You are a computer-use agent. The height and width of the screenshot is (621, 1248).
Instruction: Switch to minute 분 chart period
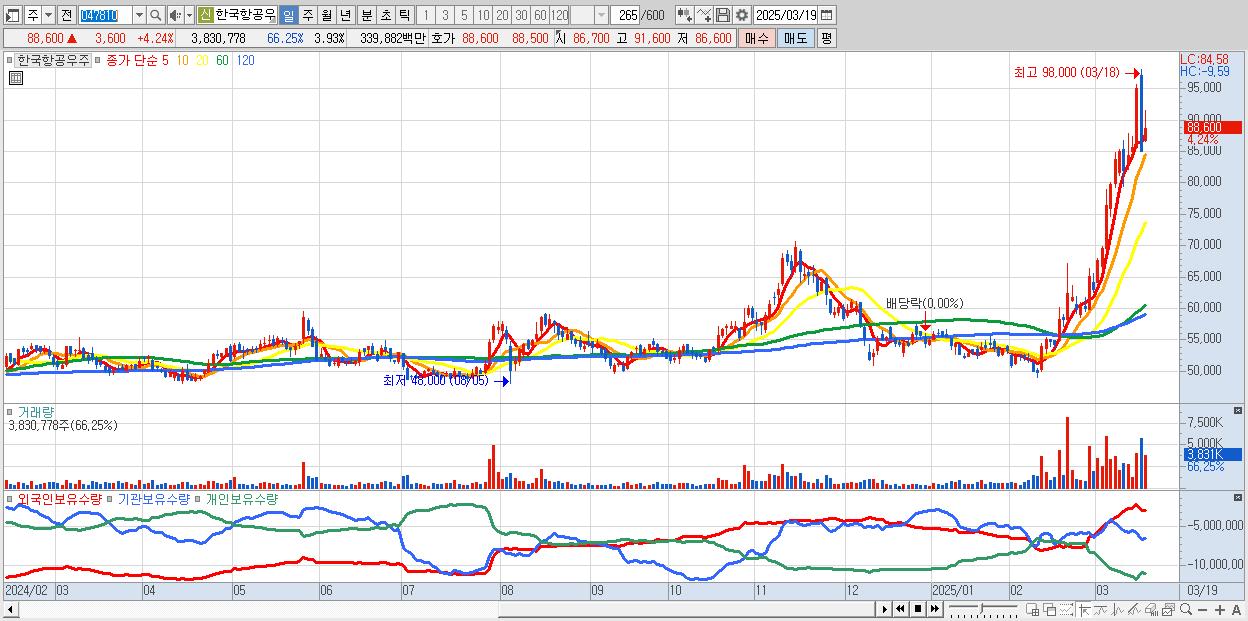pos(366,15)
